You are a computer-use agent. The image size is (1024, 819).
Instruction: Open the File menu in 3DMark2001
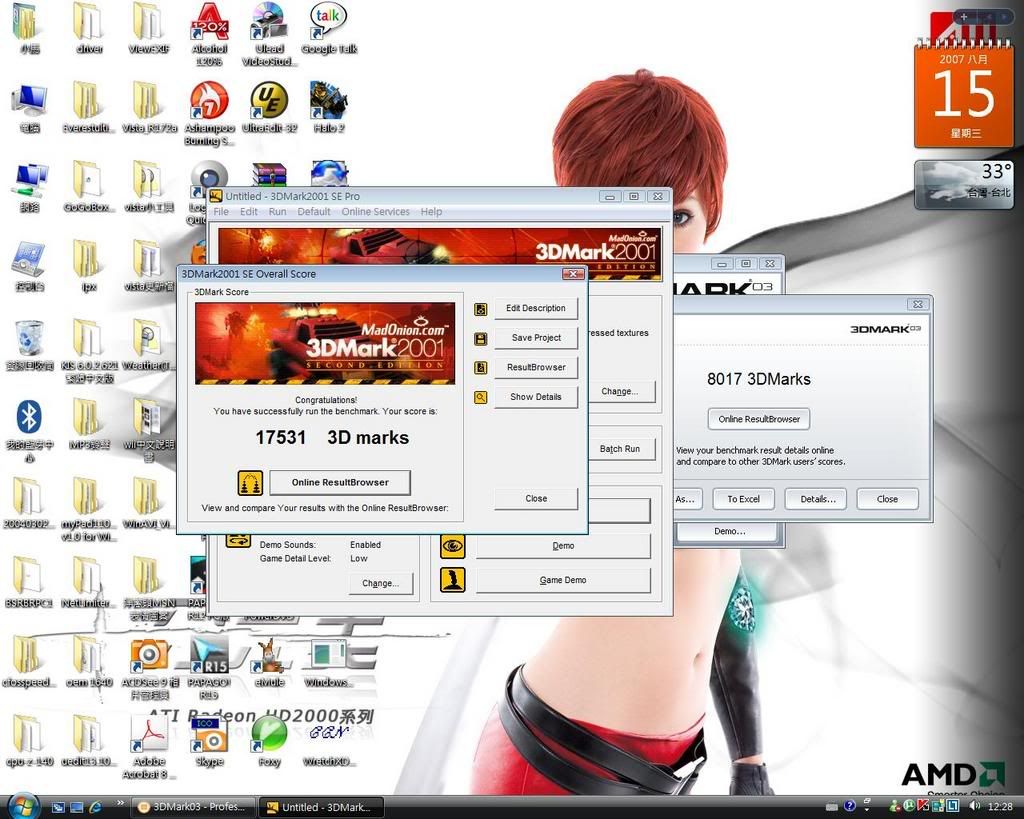click(x=221, y=212)
